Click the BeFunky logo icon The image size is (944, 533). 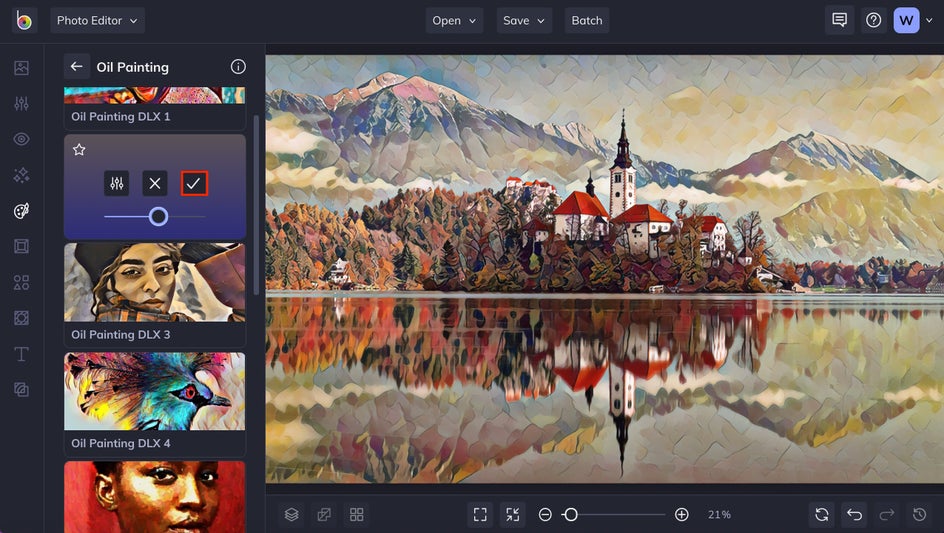coord(24,20)
